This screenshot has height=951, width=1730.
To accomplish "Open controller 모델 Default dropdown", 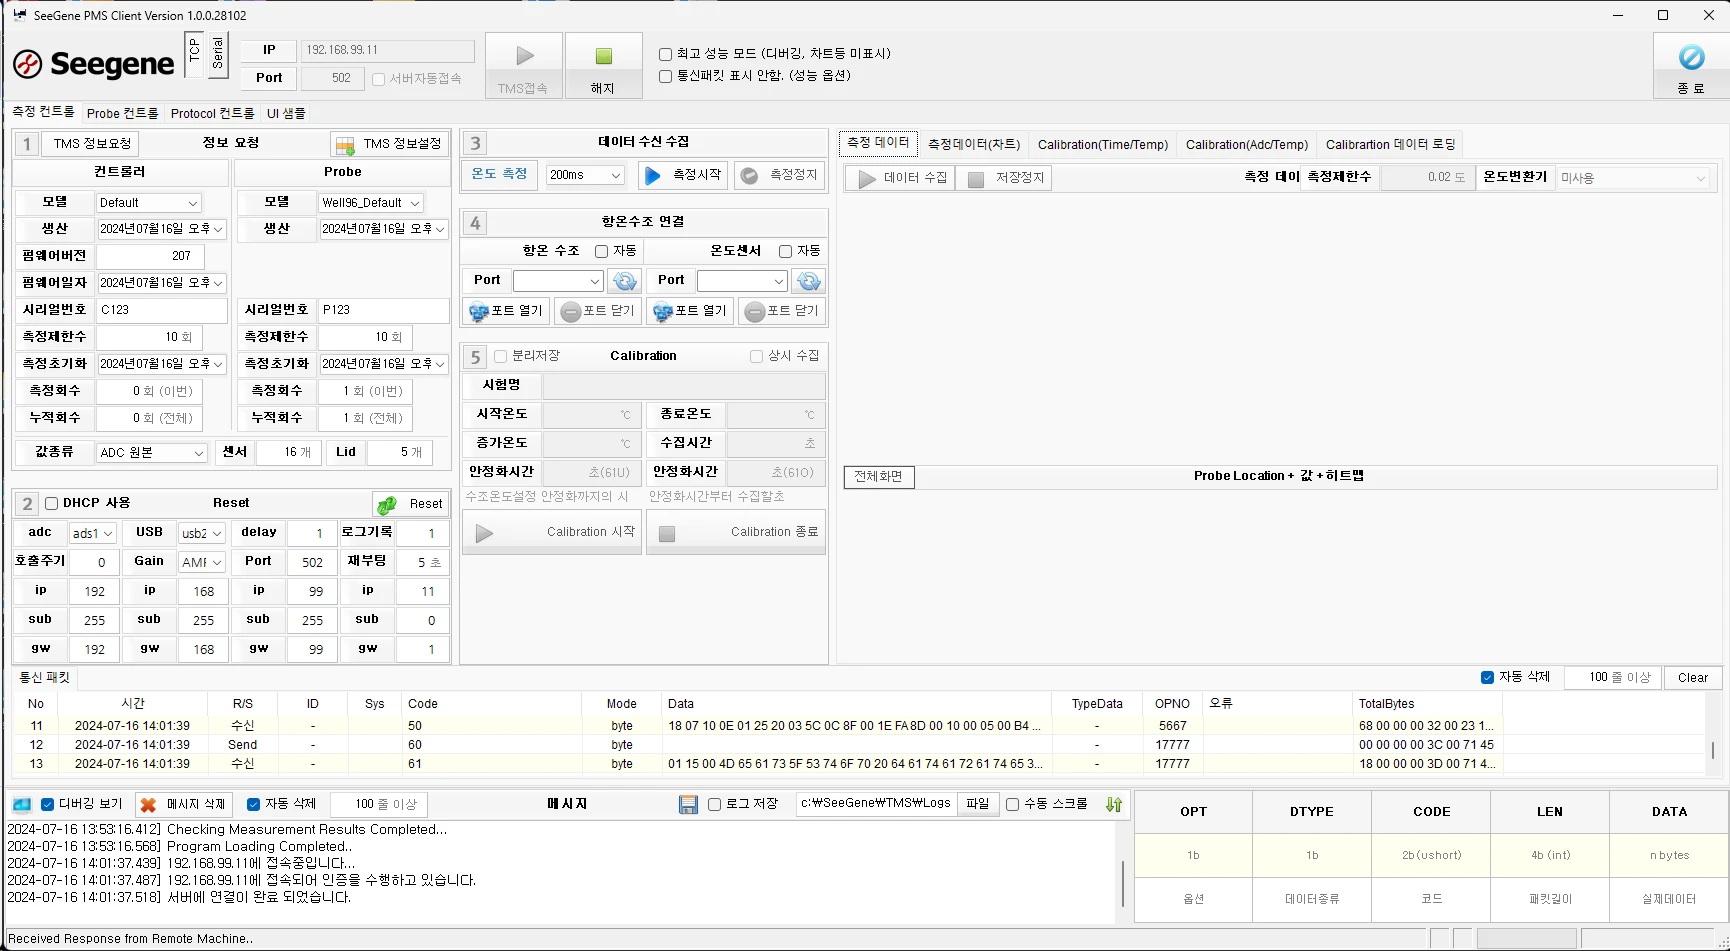I will coord(149,202).
